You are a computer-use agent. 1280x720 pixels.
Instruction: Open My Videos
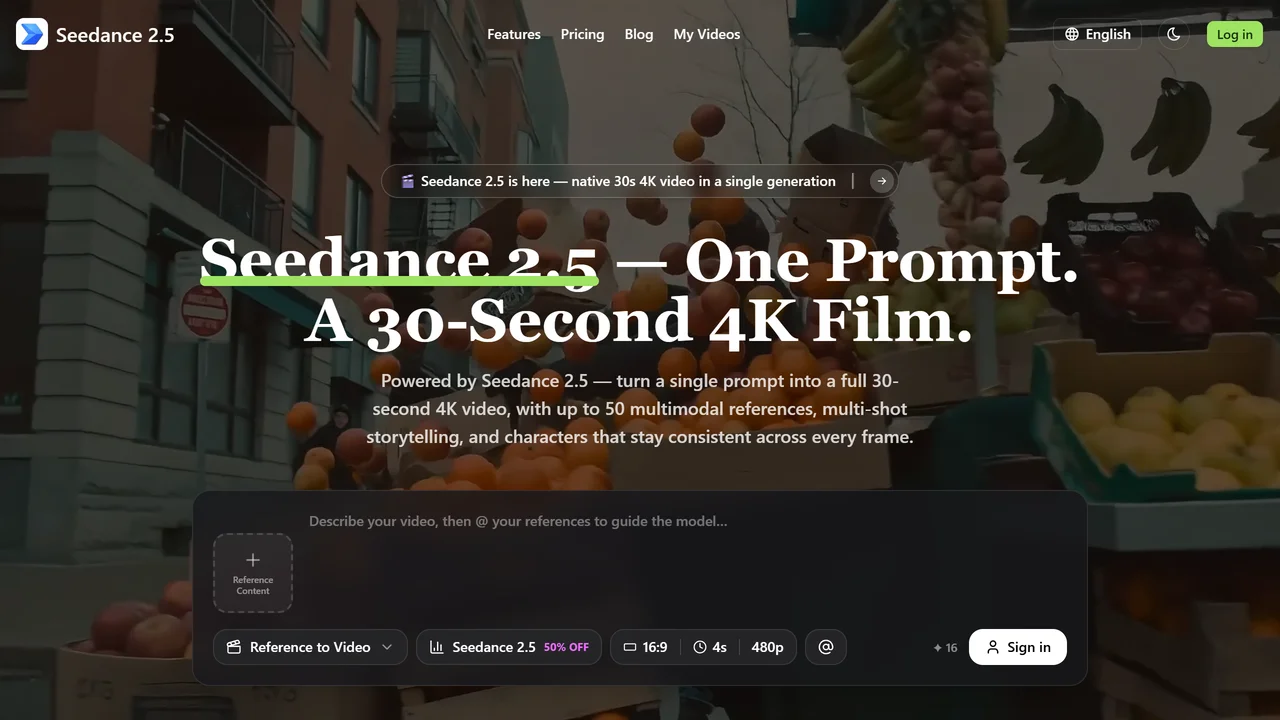click(x=707, y=34)
